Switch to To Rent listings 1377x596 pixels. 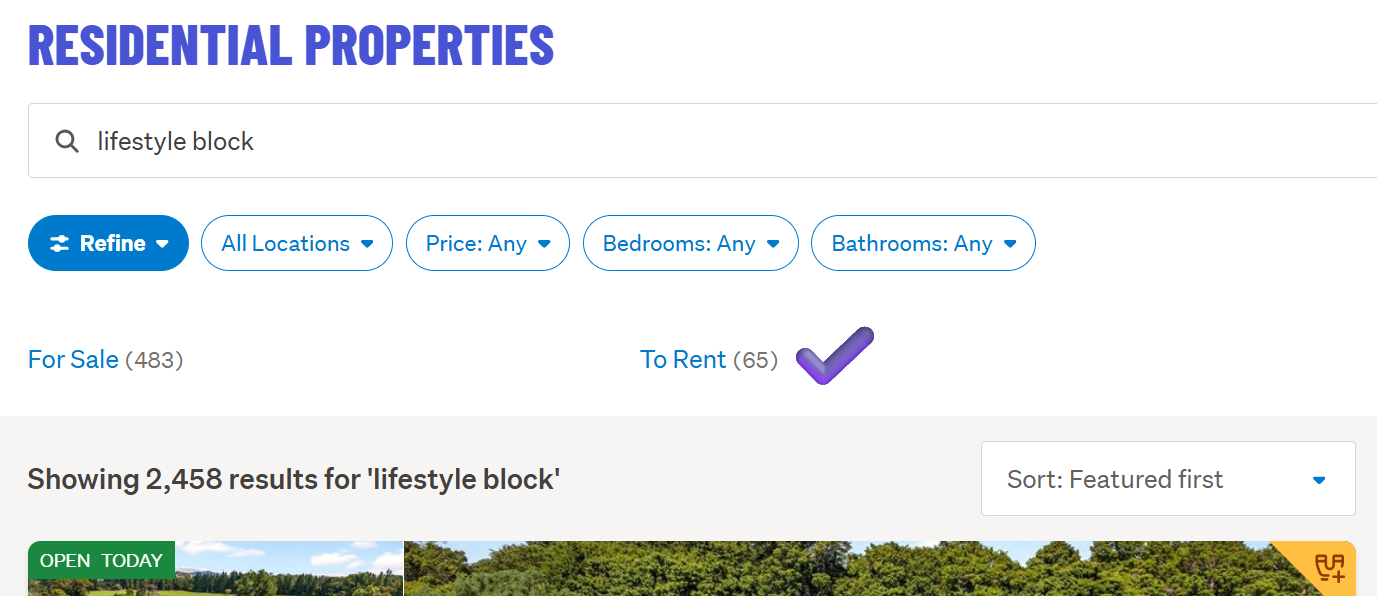coord(683,360)
